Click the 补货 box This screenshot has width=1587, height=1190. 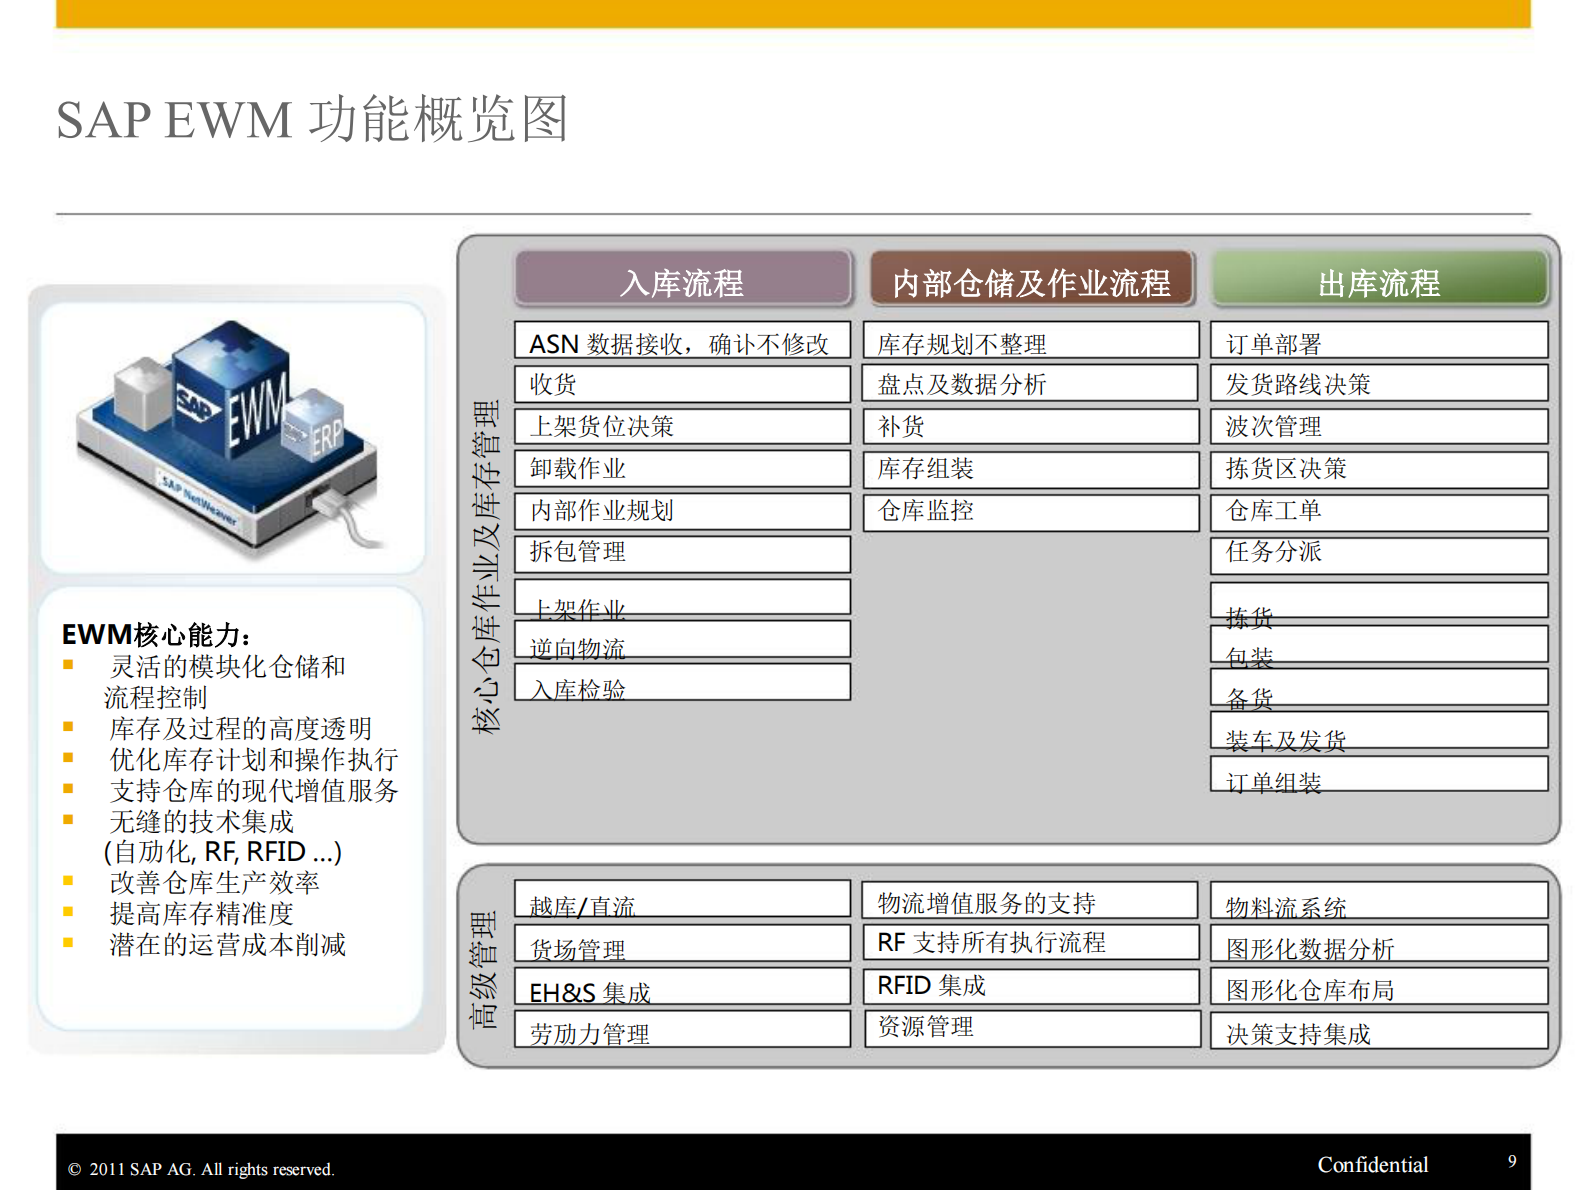[1031, 426]
